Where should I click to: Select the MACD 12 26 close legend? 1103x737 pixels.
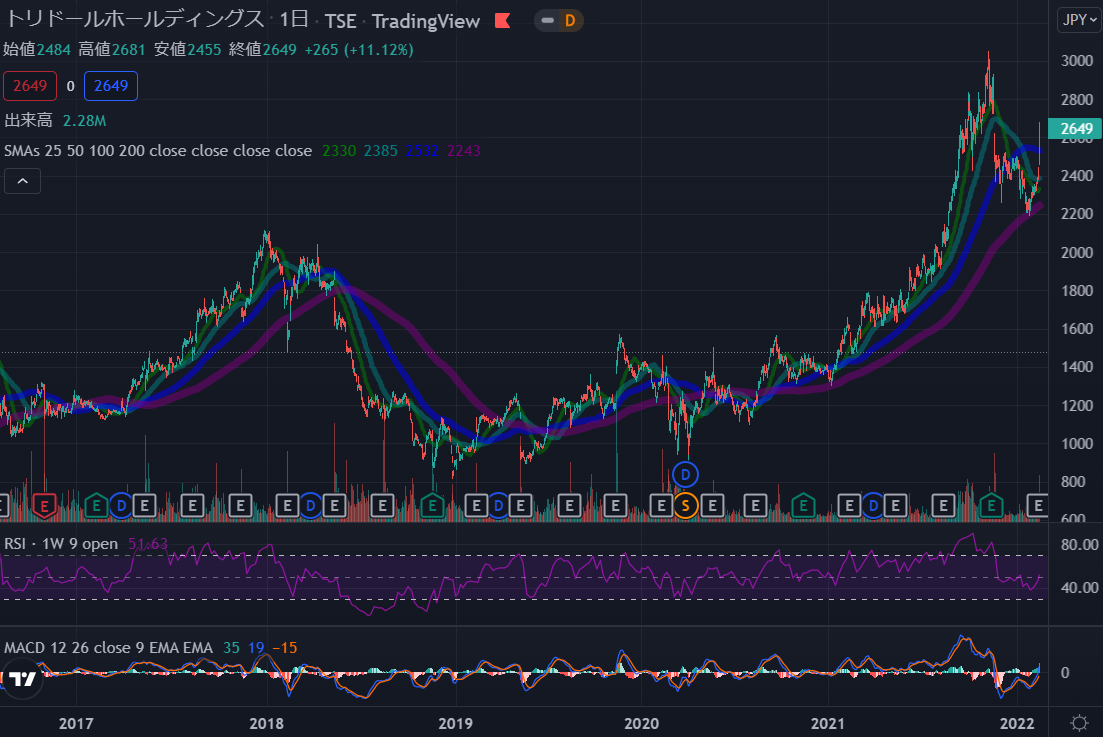[x=108, y=648]
